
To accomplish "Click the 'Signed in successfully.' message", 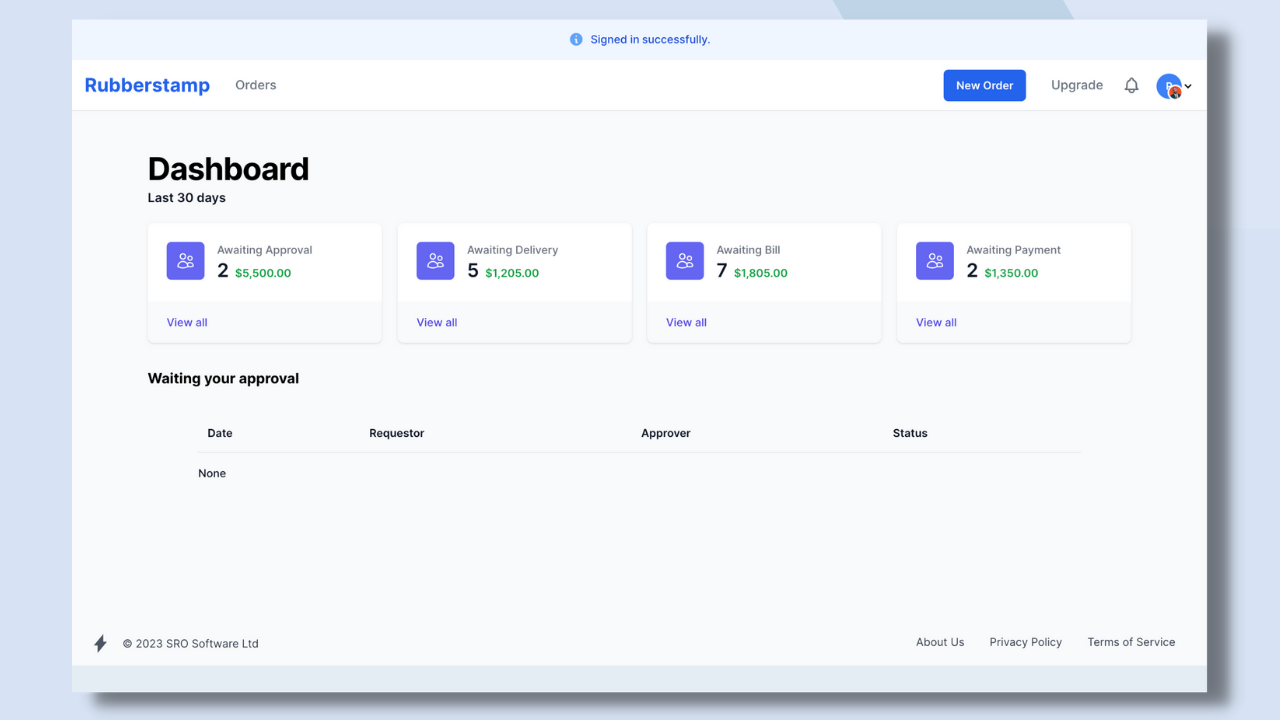I will click(650, 40).
